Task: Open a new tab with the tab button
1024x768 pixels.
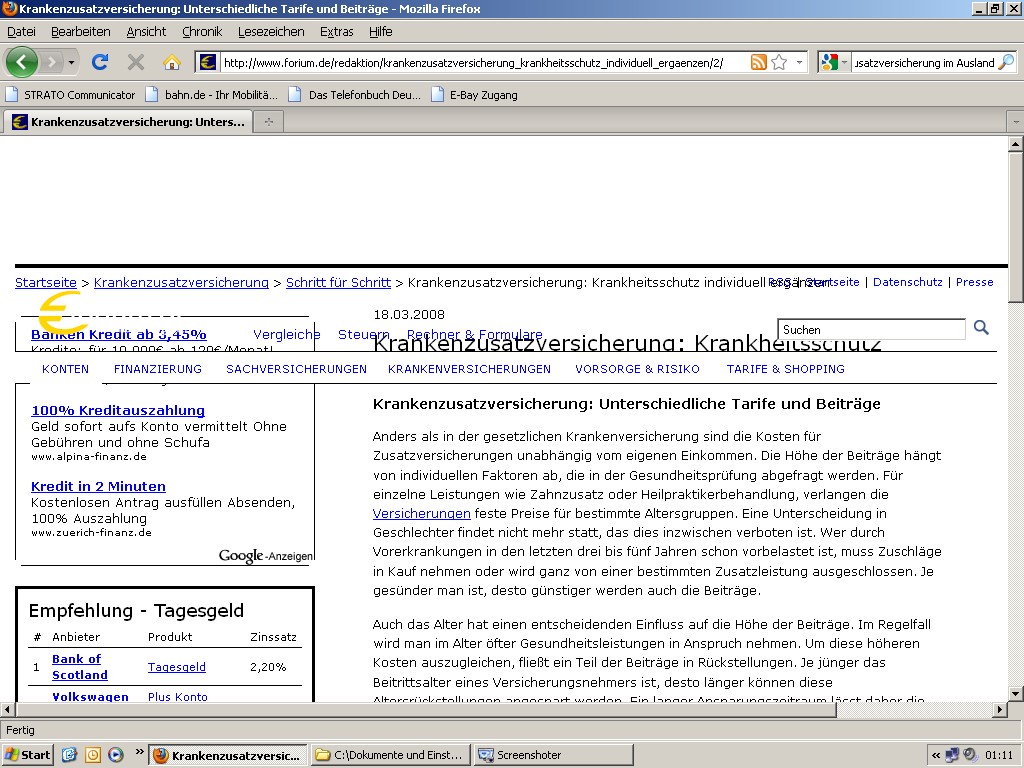Action: [268, 122]
